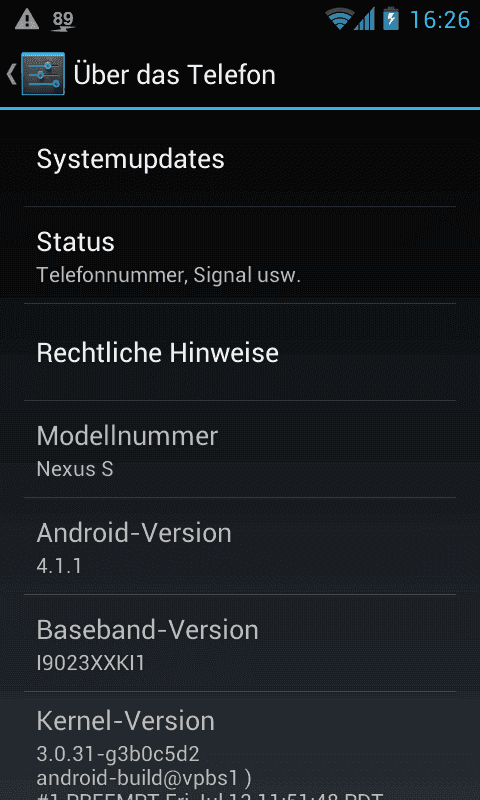Open Systemupdates
The width and height of the screenshot is (480, 800).
[x=240, y=158]
